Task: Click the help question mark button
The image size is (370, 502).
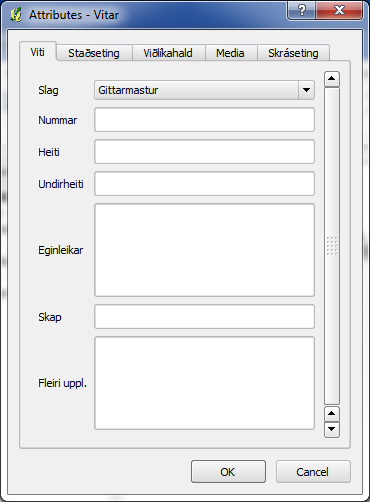Action: [301, 10]
